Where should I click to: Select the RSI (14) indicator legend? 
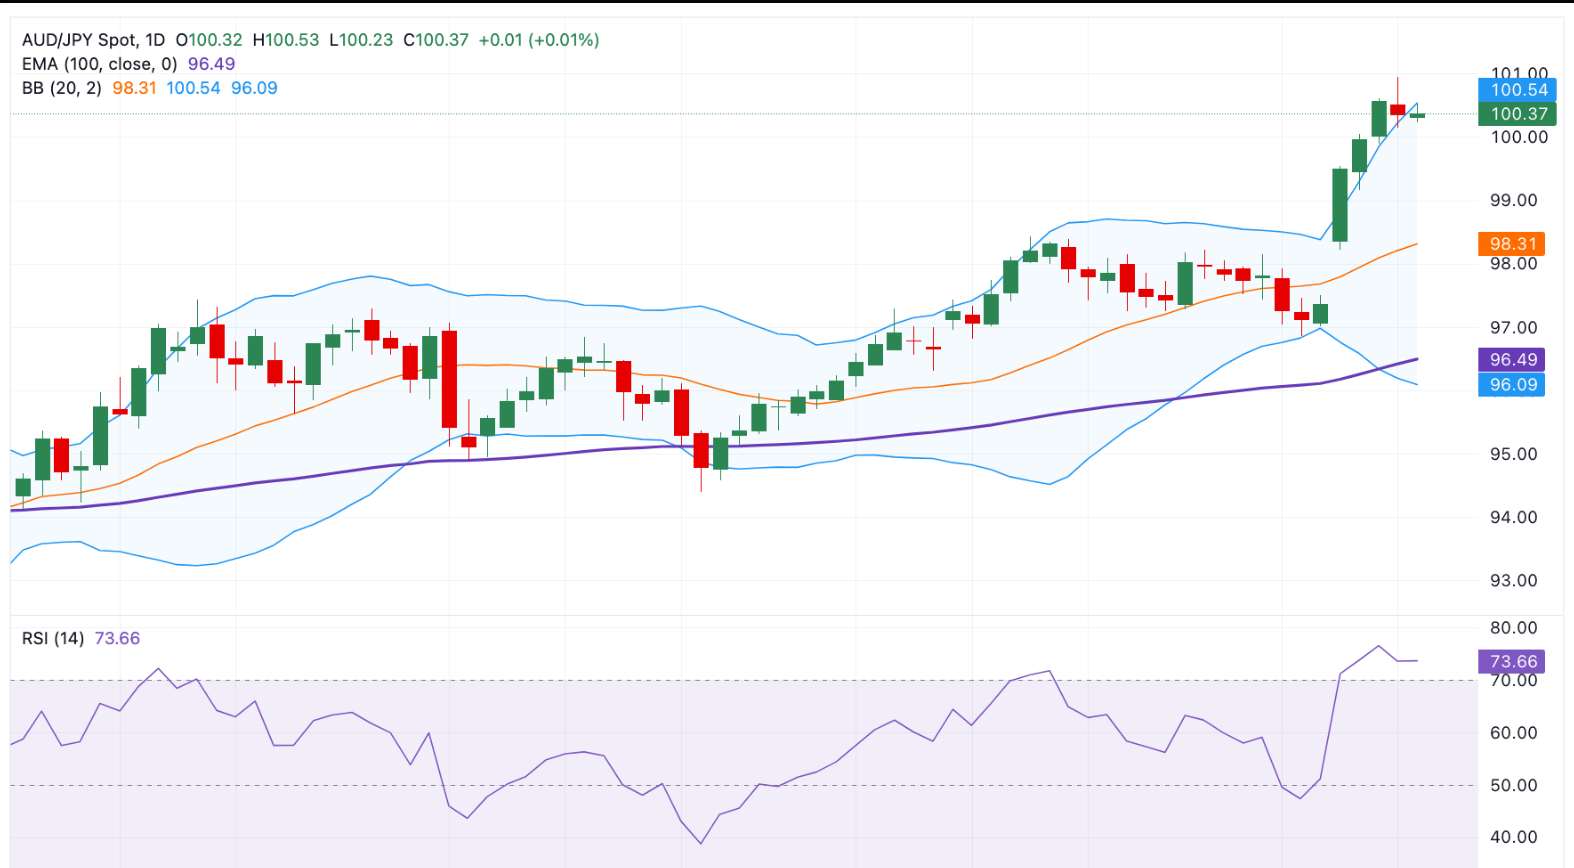[x=53, y=638]
